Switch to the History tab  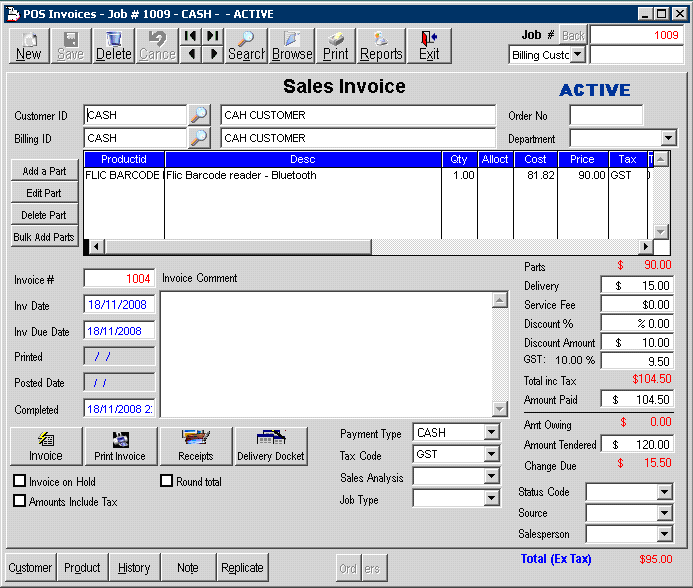pyautogui.click(x=134, y=567)
